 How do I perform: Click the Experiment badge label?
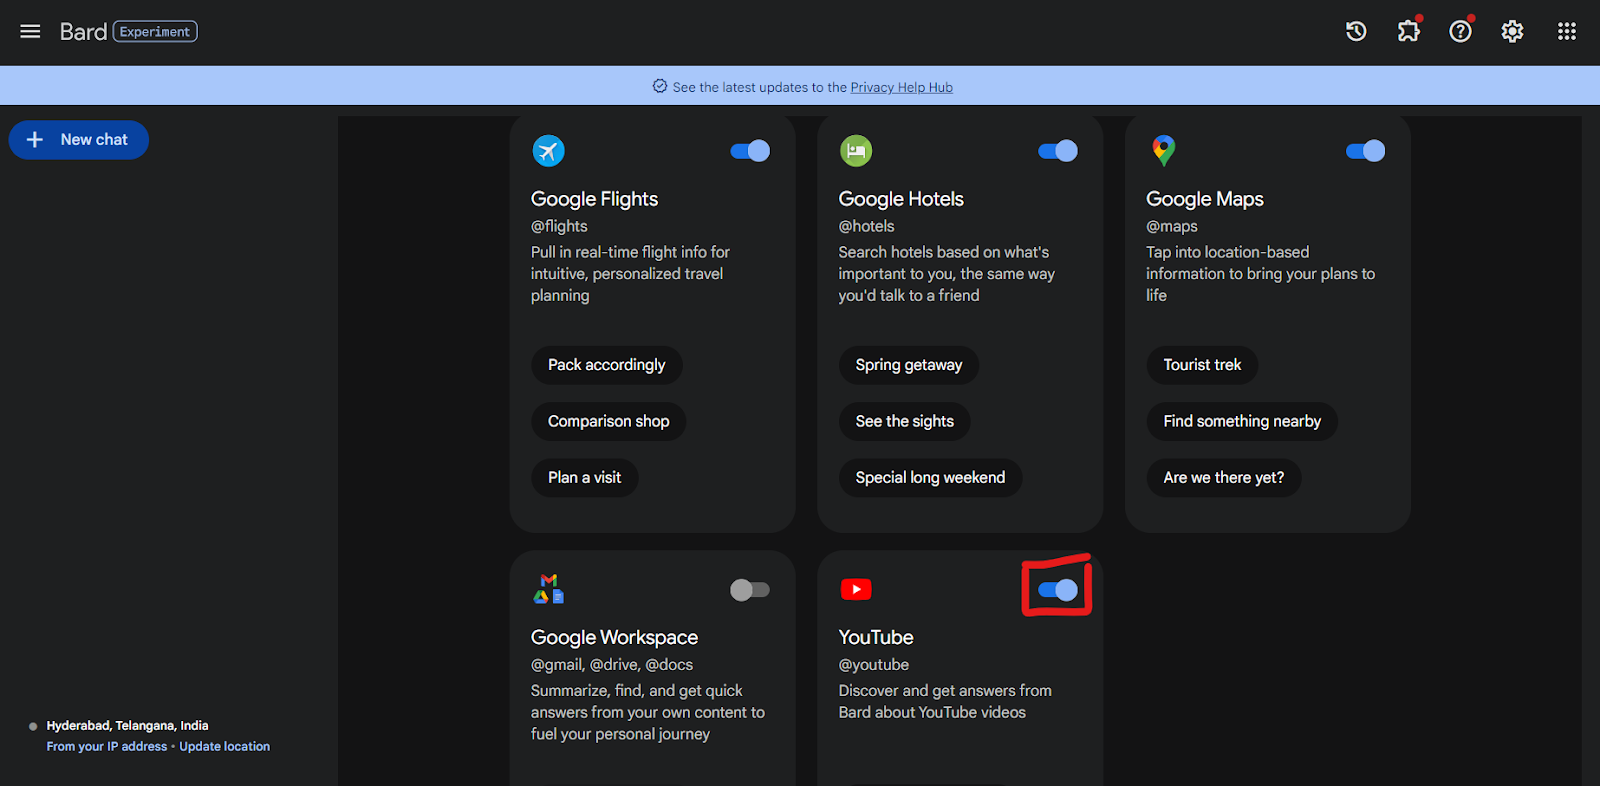click(155, 32)
